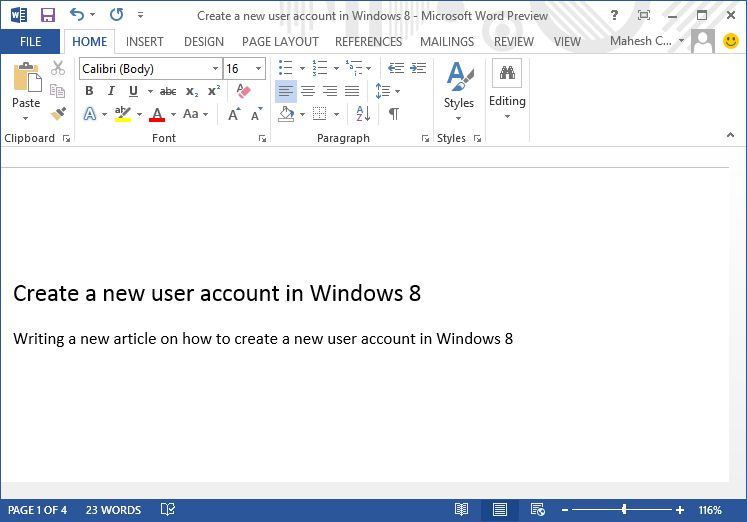
Task: Open the PAGE LAYOUT tab
Action: point(280,42)
